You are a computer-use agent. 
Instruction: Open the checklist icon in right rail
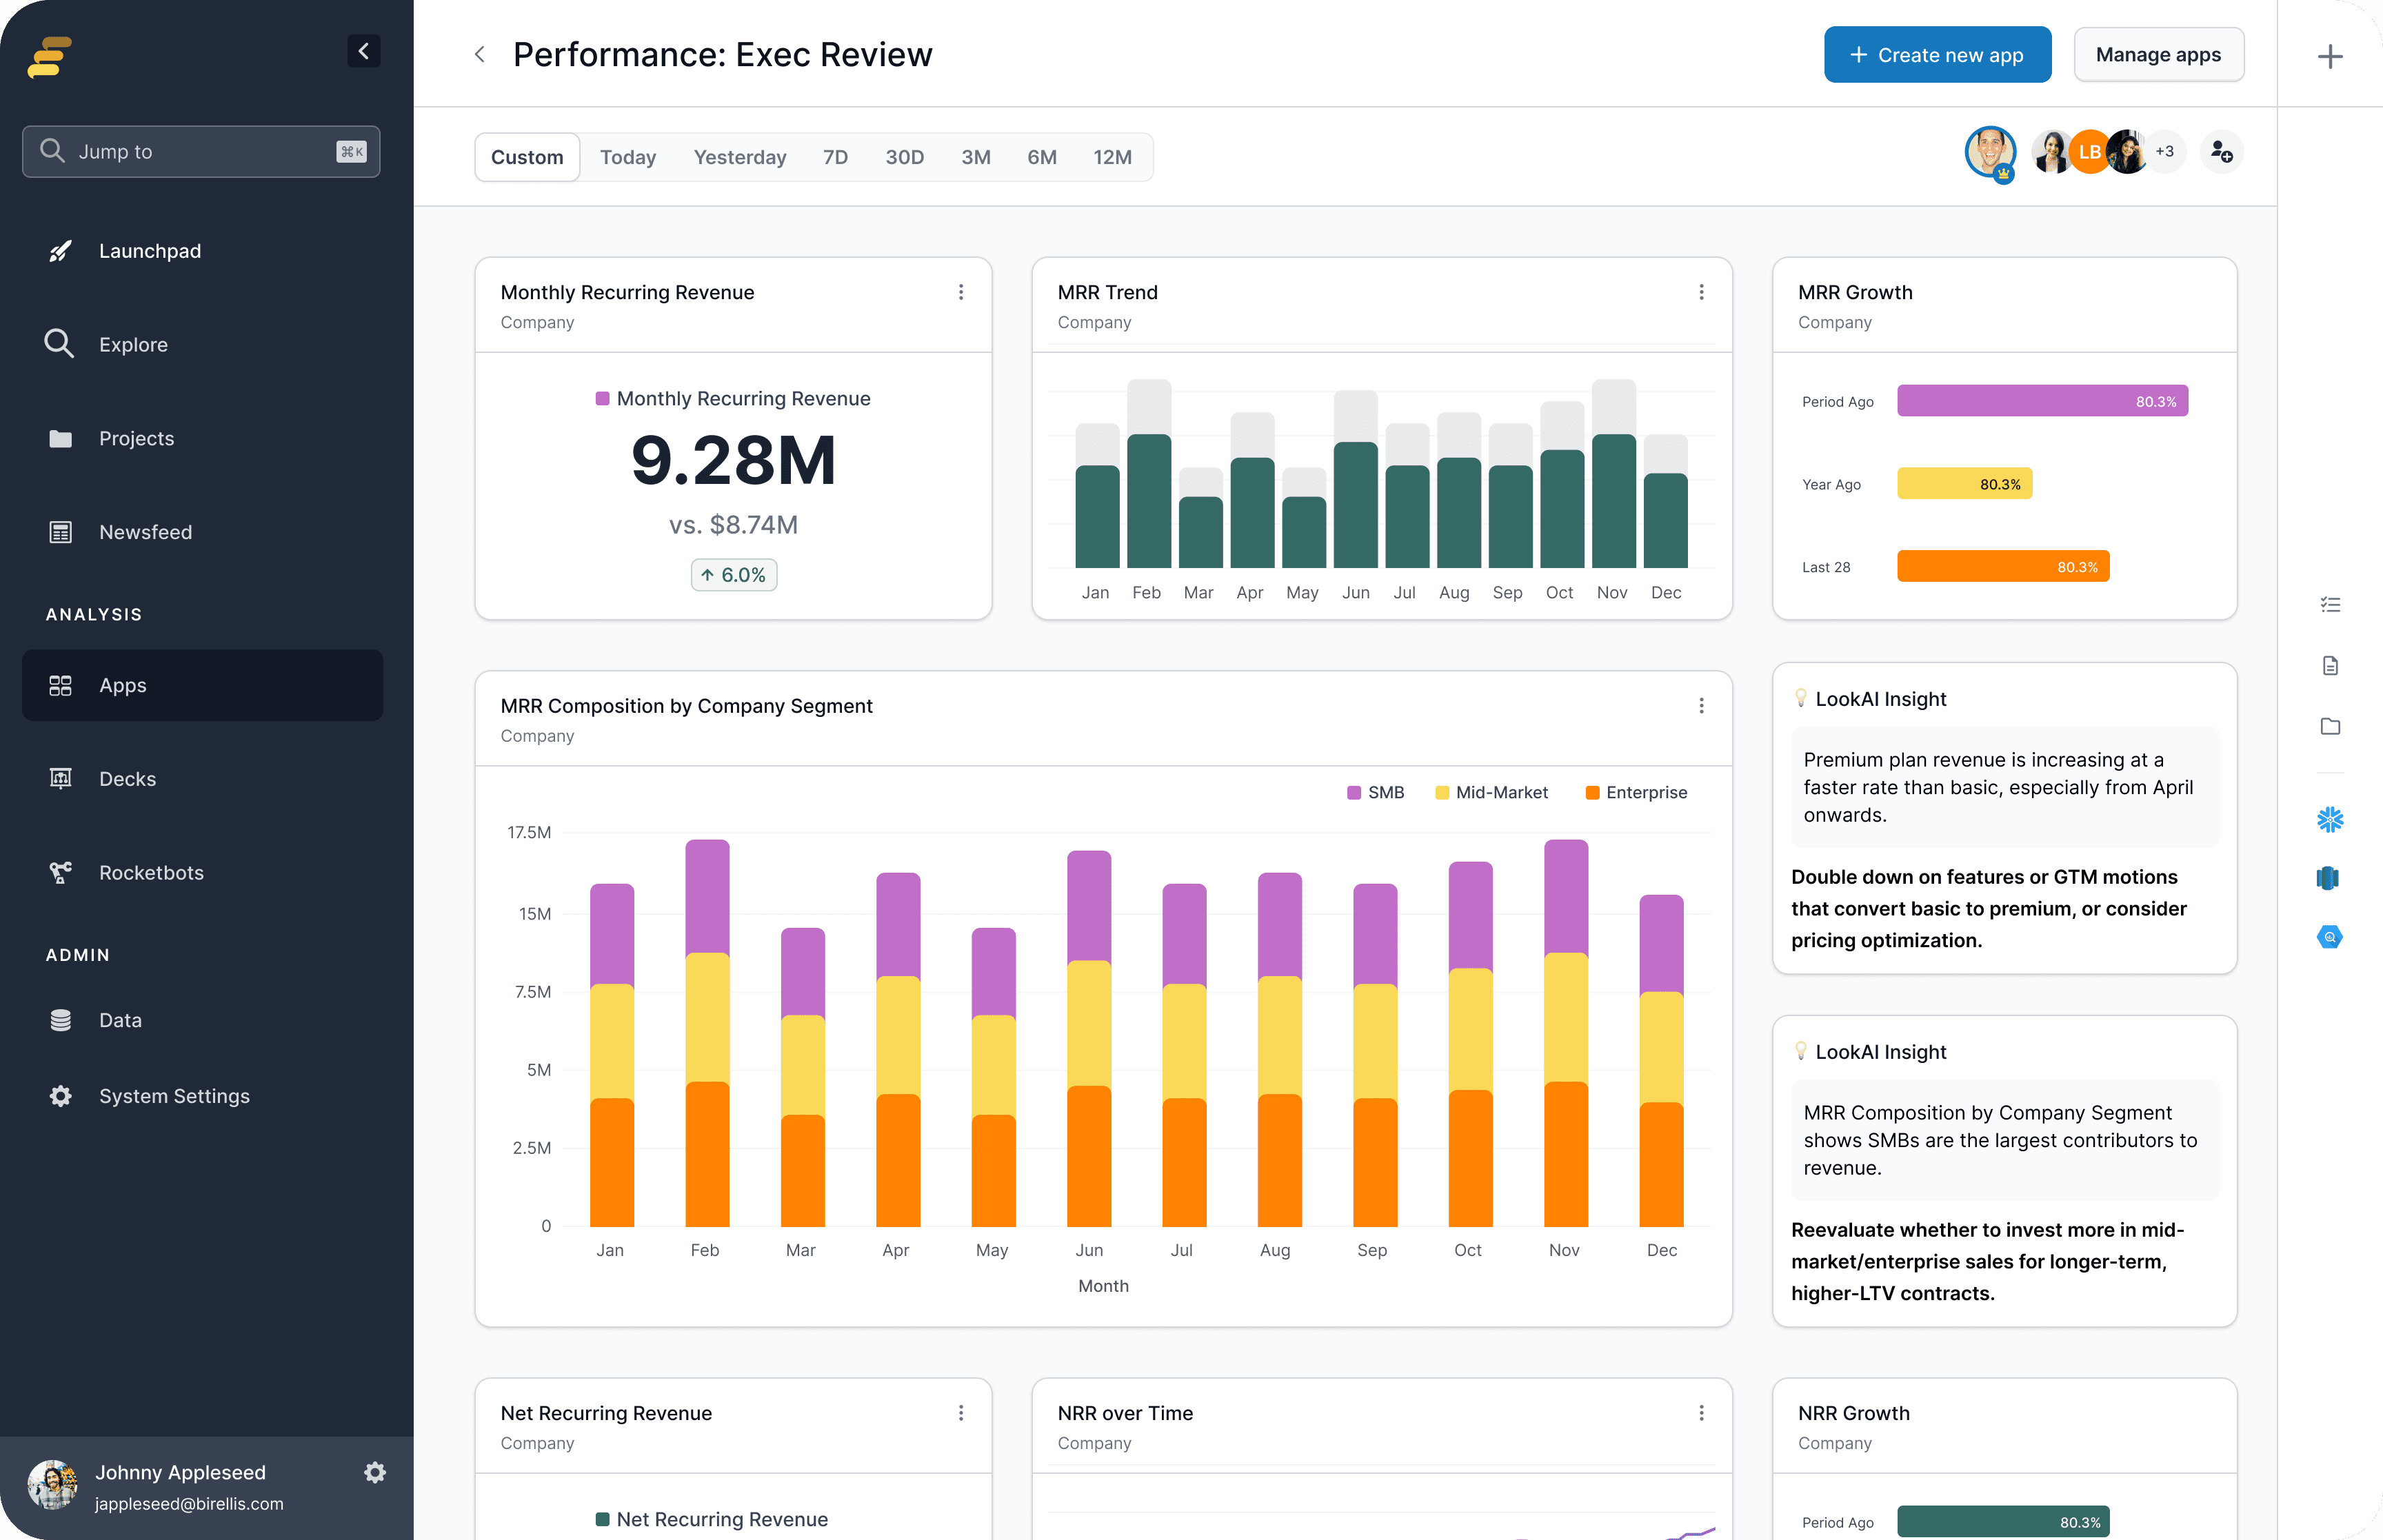2329,605
